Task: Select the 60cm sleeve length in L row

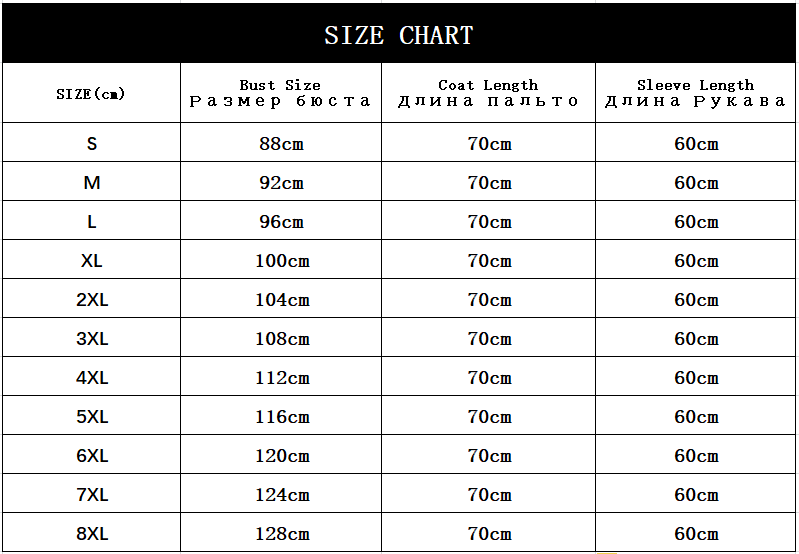Action: [x=696, y=222]
